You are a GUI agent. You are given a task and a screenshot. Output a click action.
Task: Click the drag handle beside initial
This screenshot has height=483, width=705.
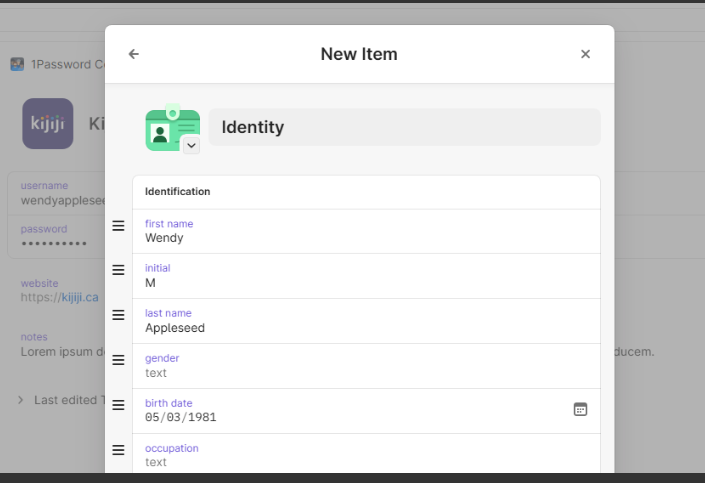pyautogui.click(x=118, y=270)
